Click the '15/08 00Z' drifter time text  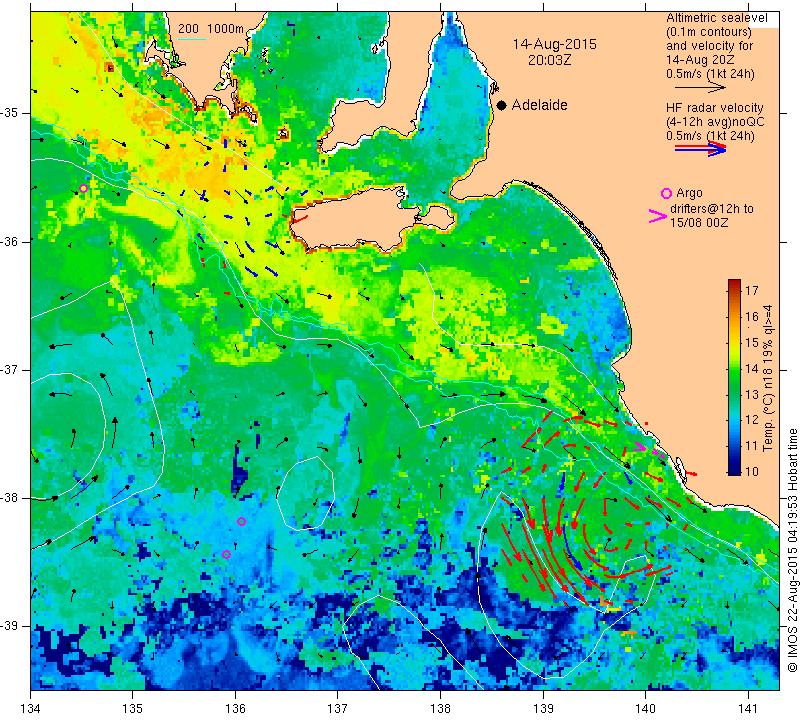(x=699, y=223)
